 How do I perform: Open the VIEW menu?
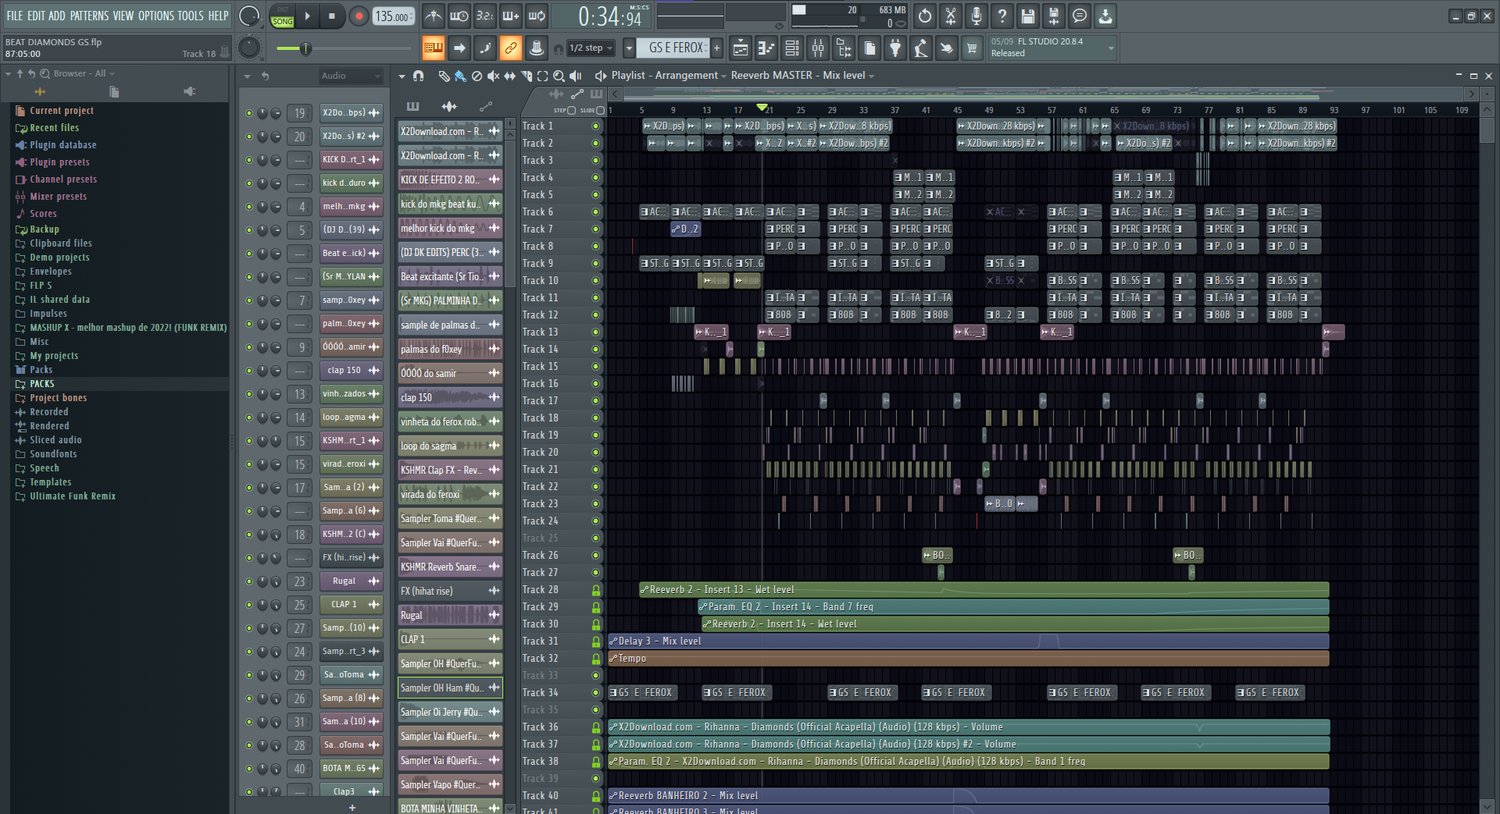coord(123,16)
